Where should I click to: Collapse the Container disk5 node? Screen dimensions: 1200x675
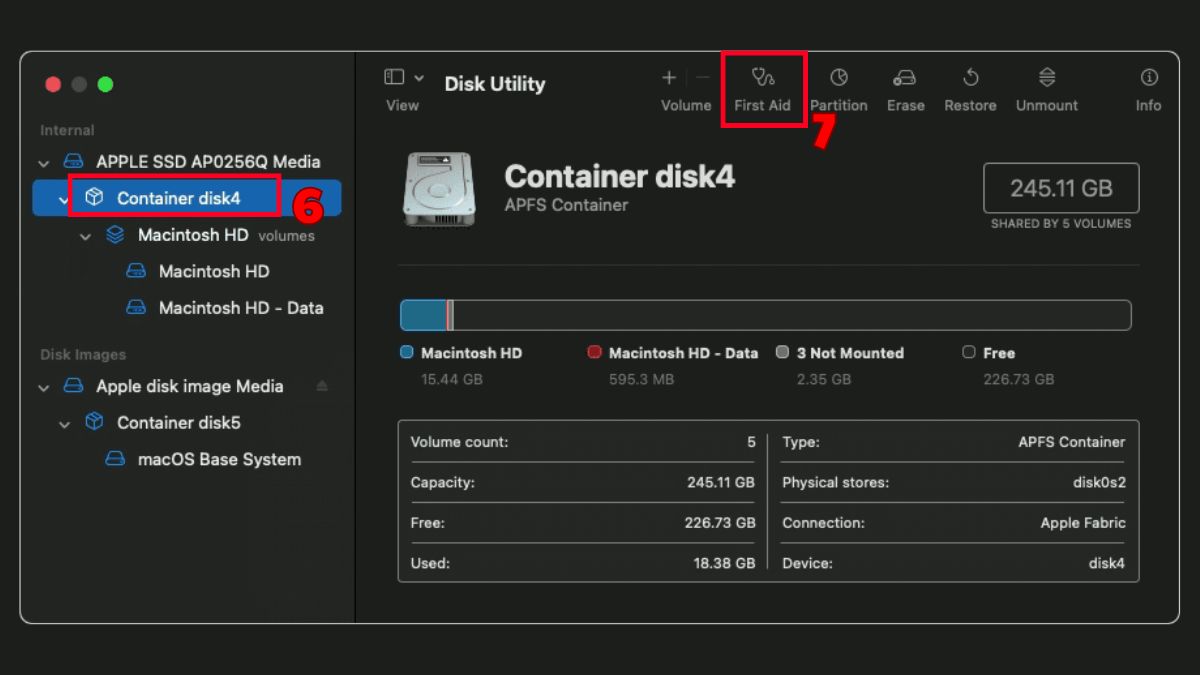(64, 424)
